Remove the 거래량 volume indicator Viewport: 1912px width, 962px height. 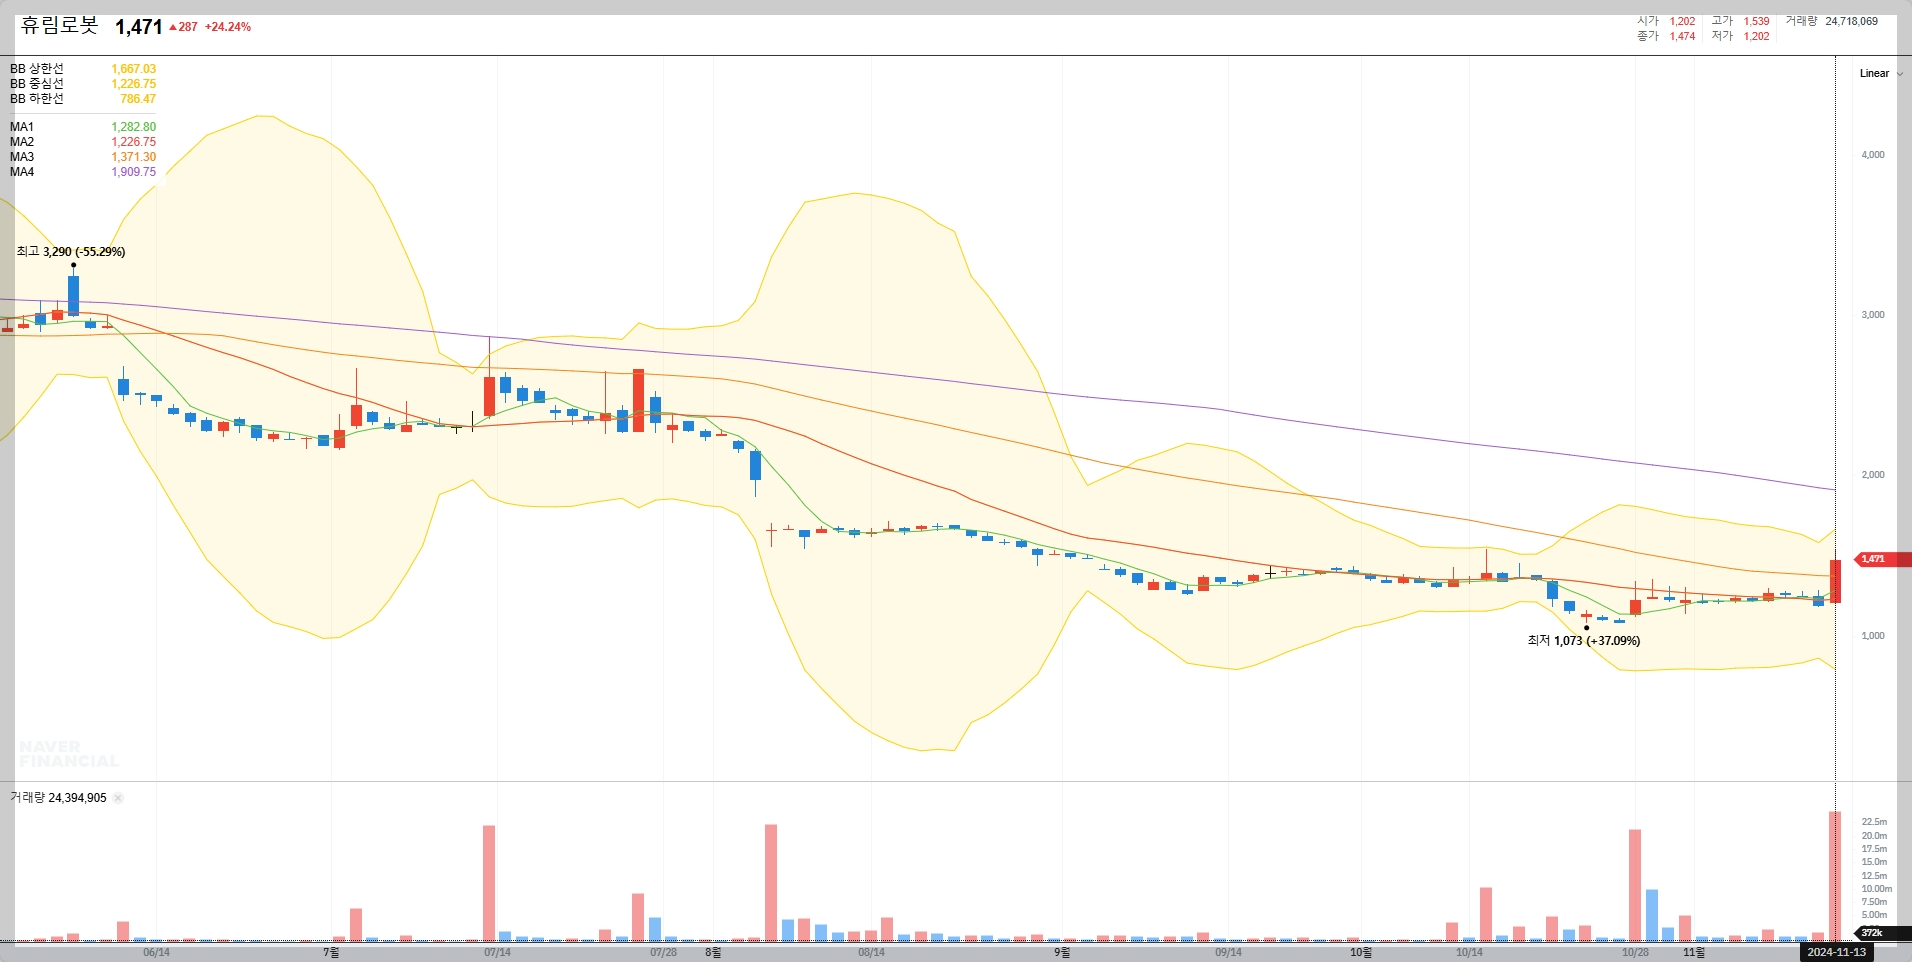[x=118, y=798]
